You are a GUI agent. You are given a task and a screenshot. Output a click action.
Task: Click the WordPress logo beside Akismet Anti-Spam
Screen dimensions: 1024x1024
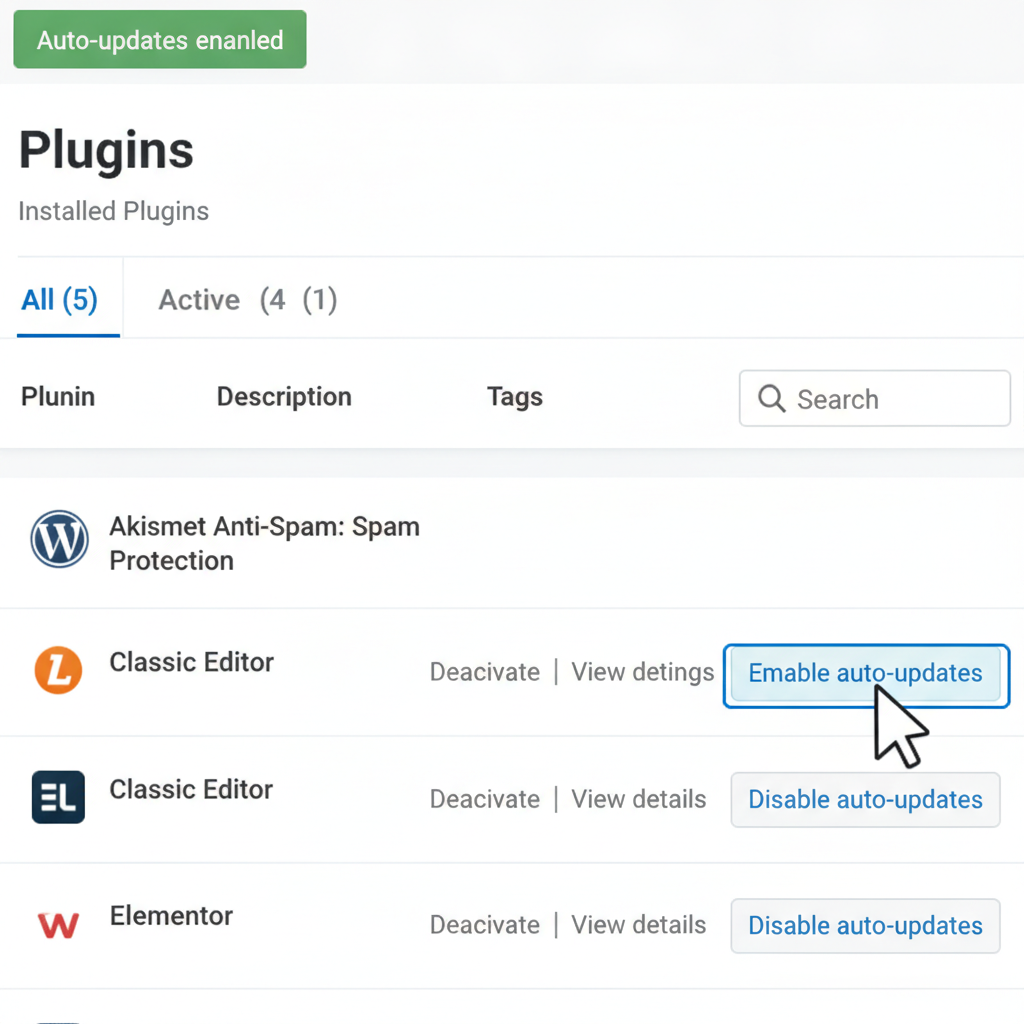coord(59,539)
